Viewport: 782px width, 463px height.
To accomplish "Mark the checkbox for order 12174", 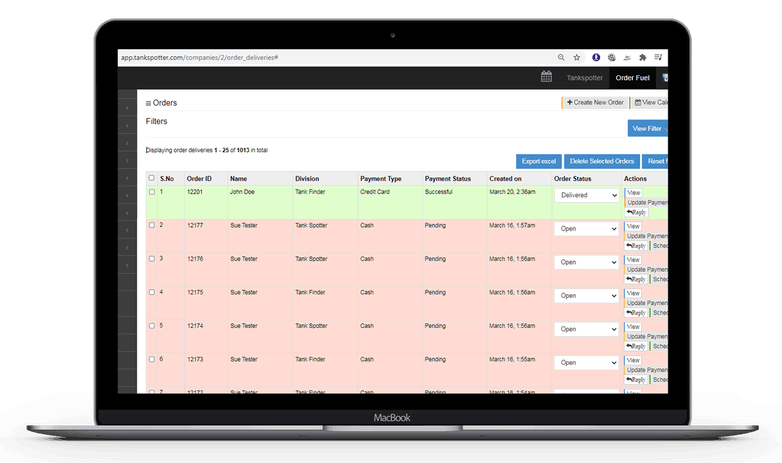I will tap(152, 325).
